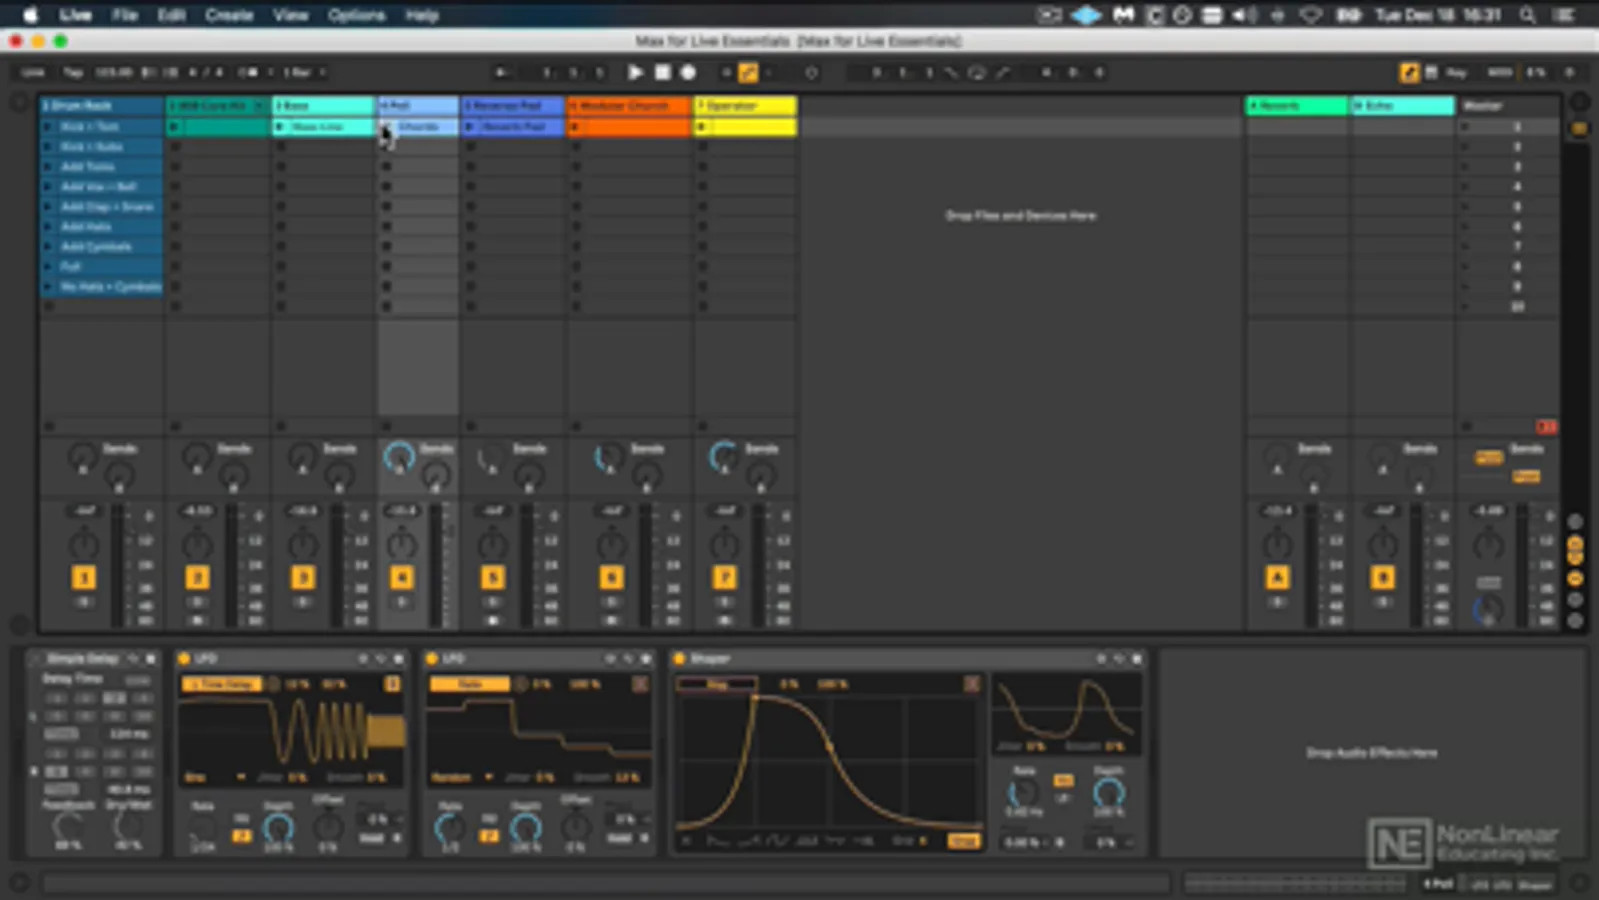1599x900 pixels.
Task: Click the Key map mode button
Action: click(x=1457, y=72)
